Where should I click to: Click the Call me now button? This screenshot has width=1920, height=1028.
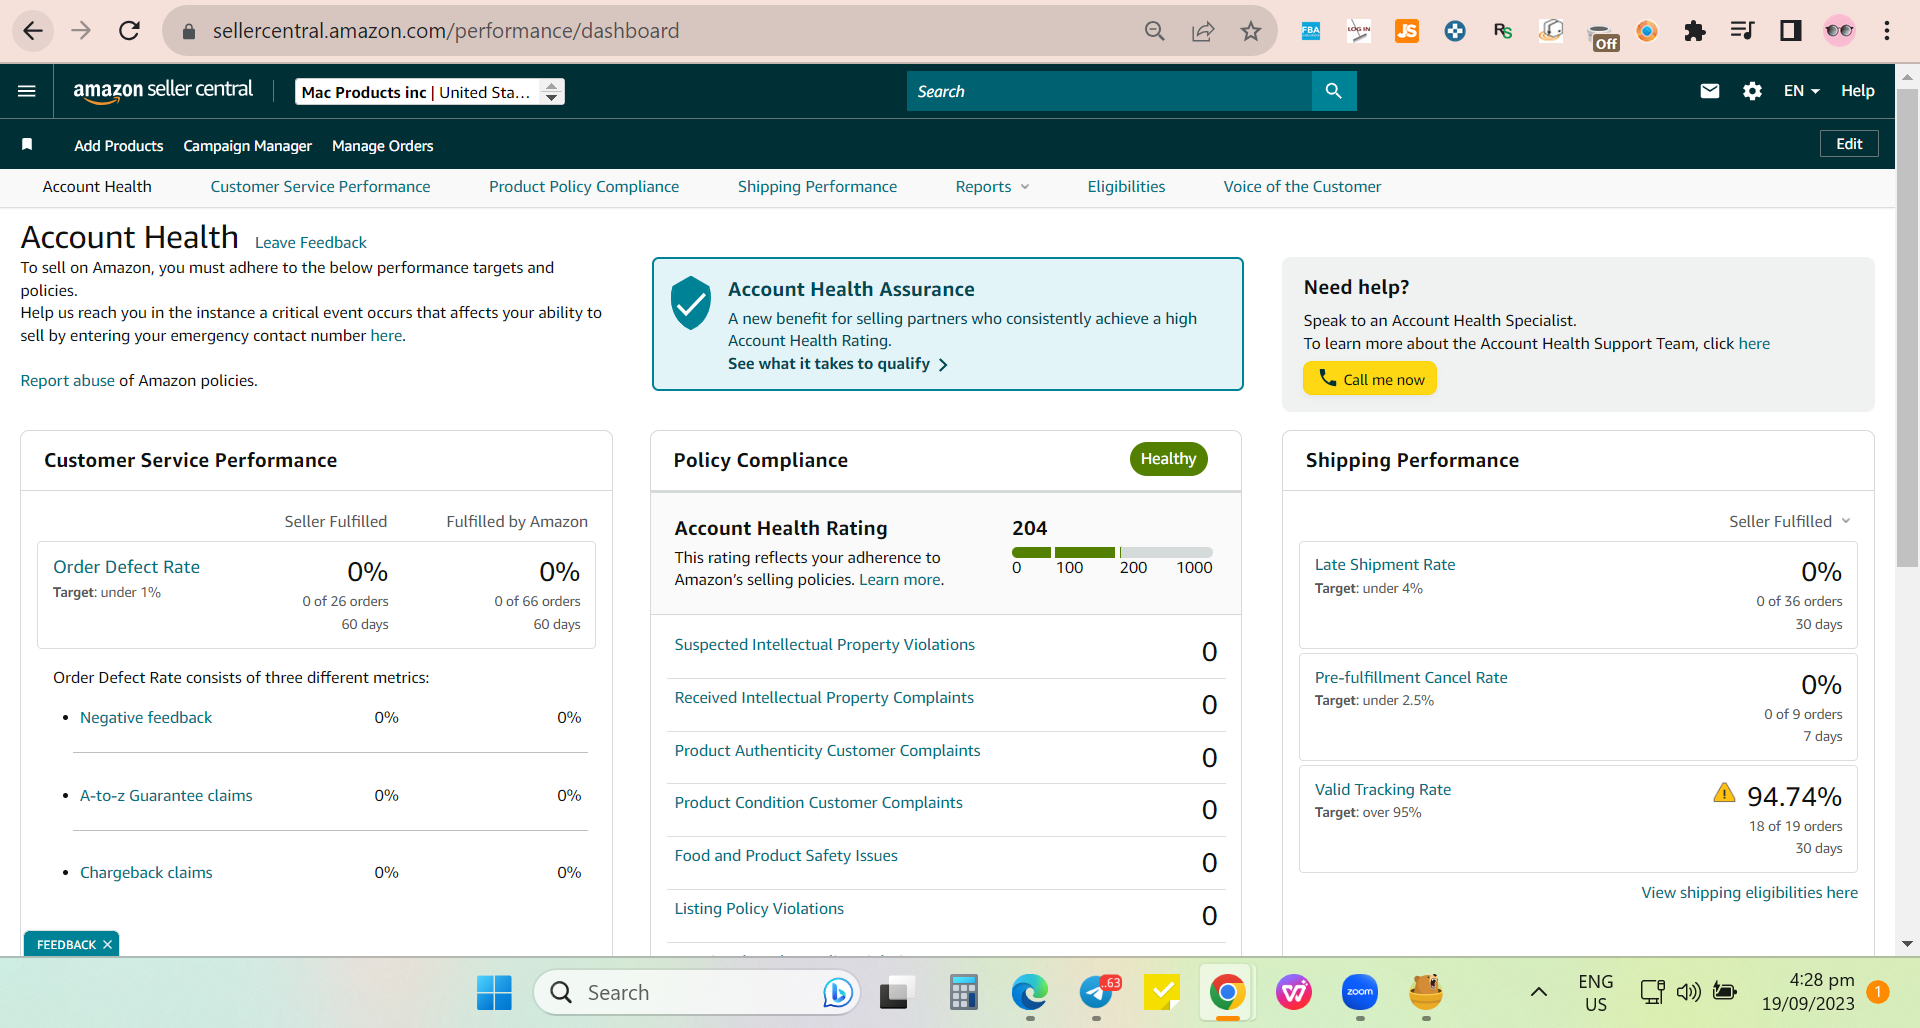coord(1370,379)
